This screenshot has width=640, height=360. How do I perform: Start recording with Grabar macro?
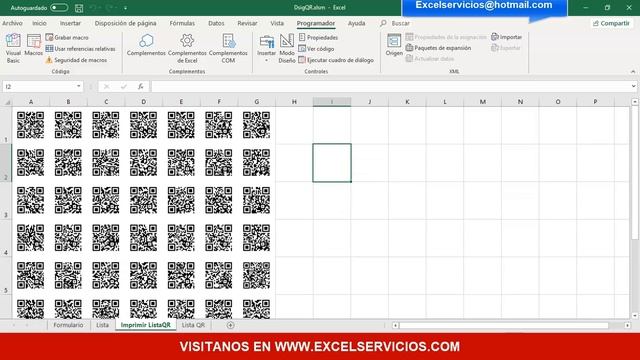click(x=67, y=38)
